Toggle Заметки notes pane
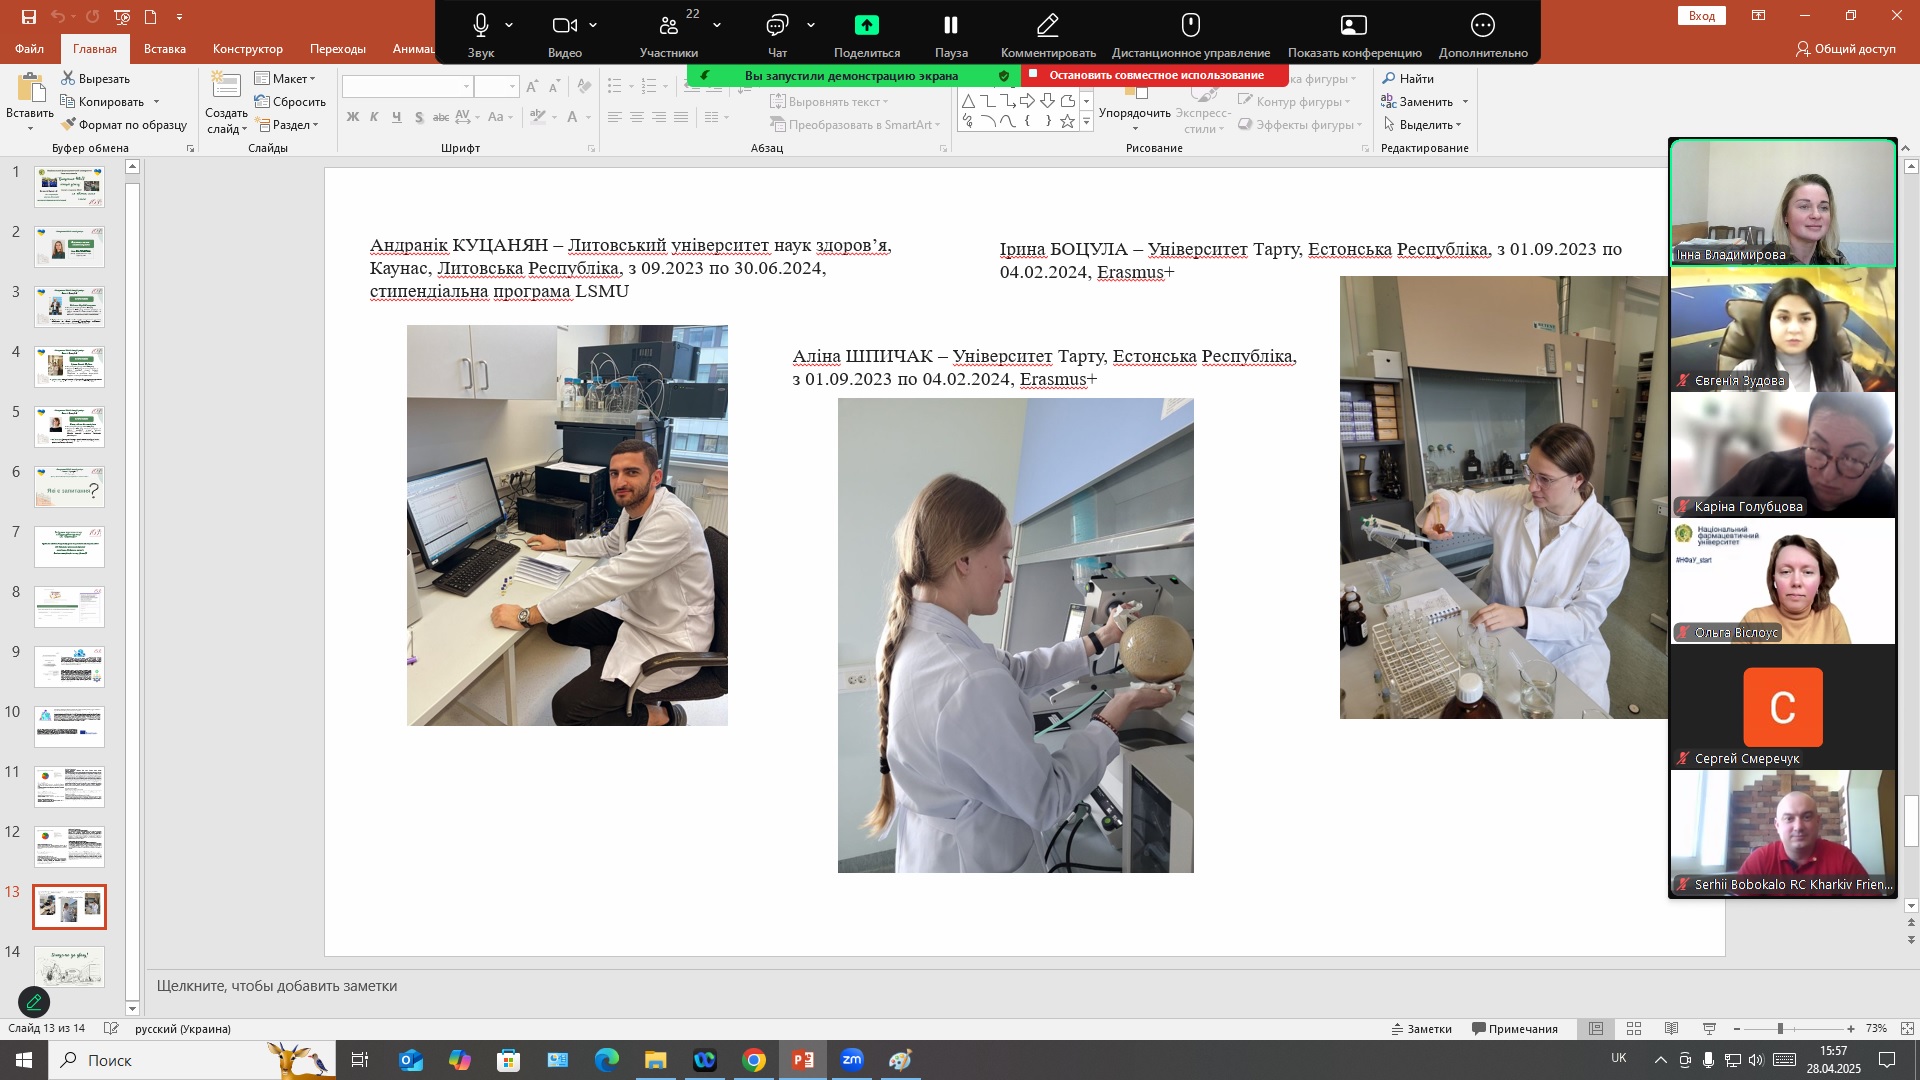 pos(1422,1029)
